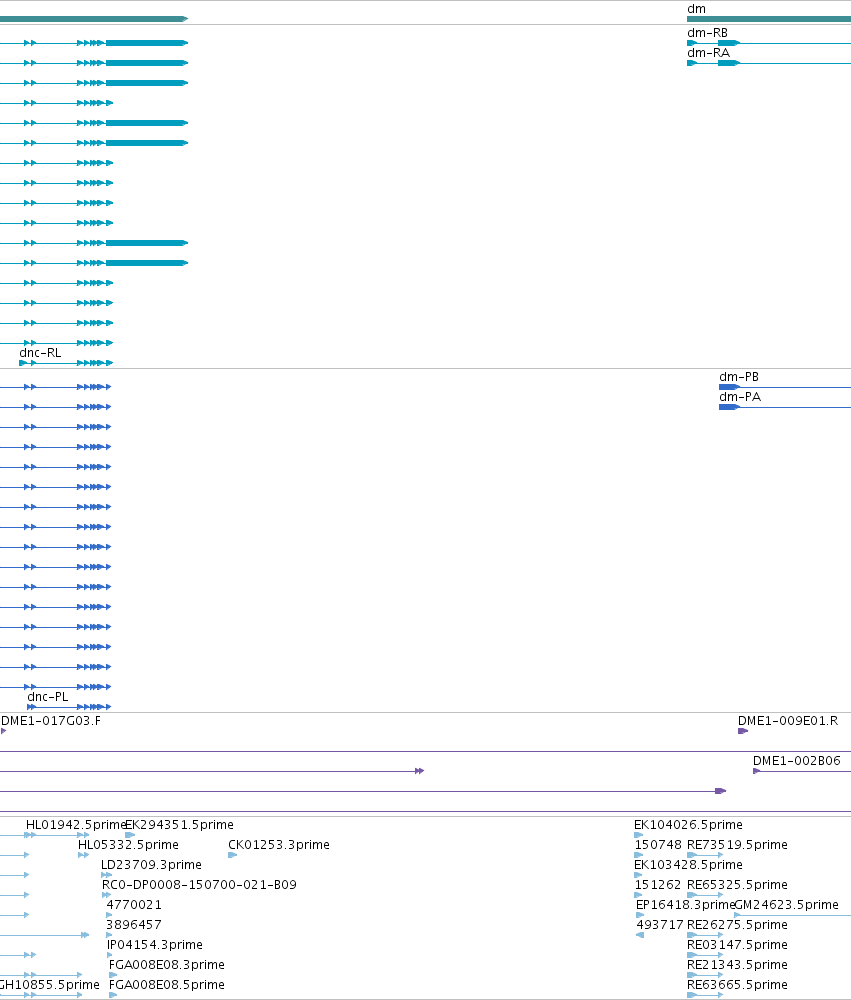This screenshot has height=1000, width=851.
Task: Select EST RE03147.5prime
Action: (x=737, y=945)
